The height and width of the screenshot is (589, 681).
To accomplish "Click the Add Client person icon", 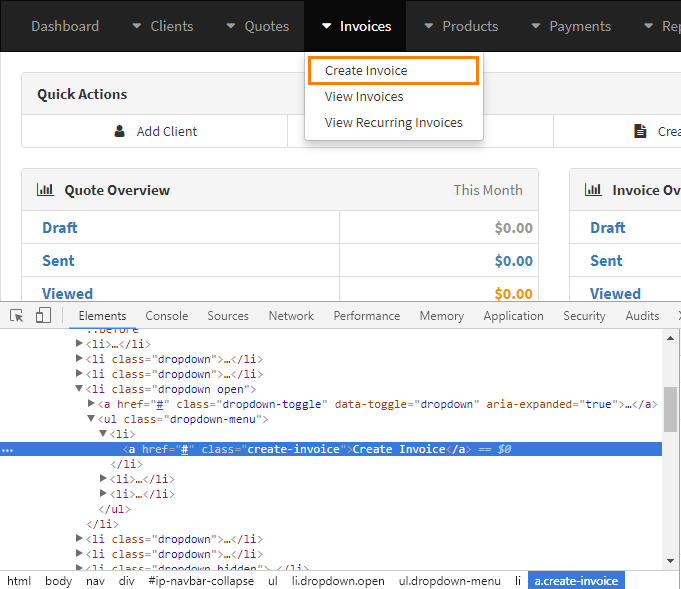I will [x=119, y=131].
